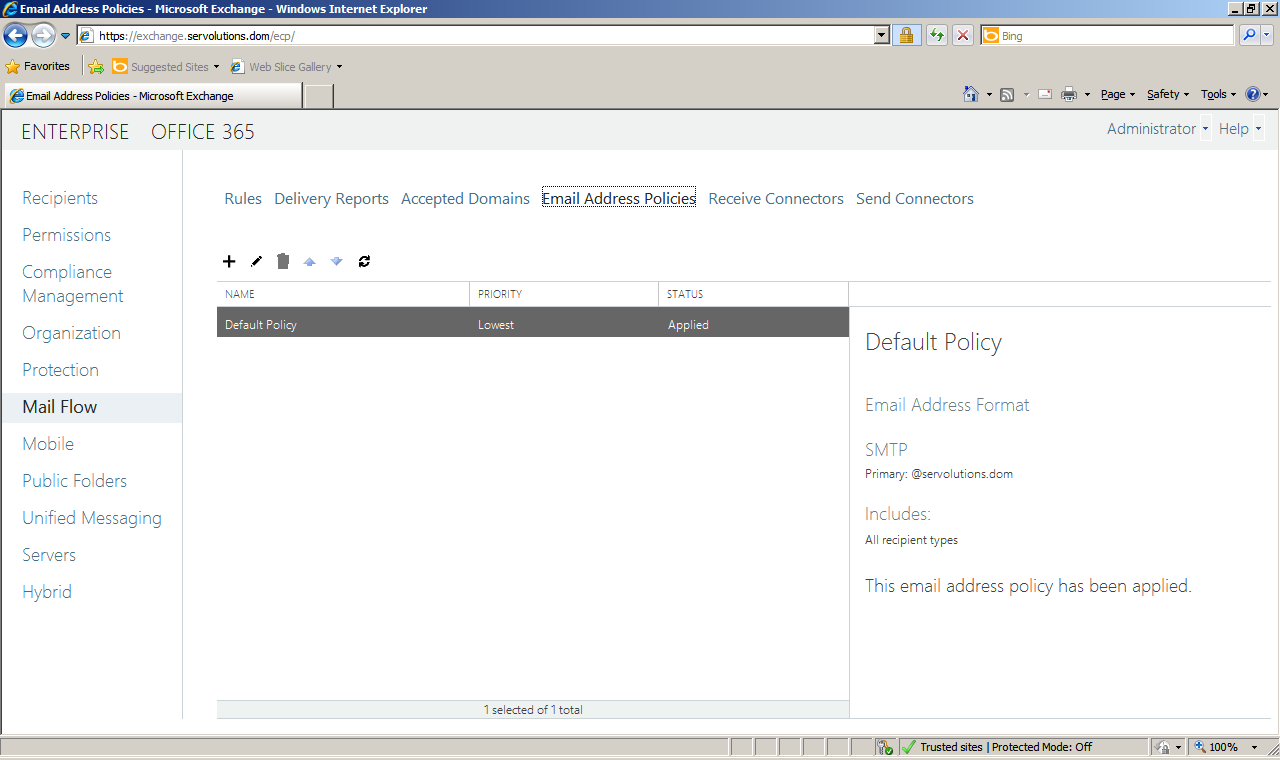The height and width of the screenshot is (760, 1280).
Task: Switch to Enterprise view
Action: (x=75, y=132)
